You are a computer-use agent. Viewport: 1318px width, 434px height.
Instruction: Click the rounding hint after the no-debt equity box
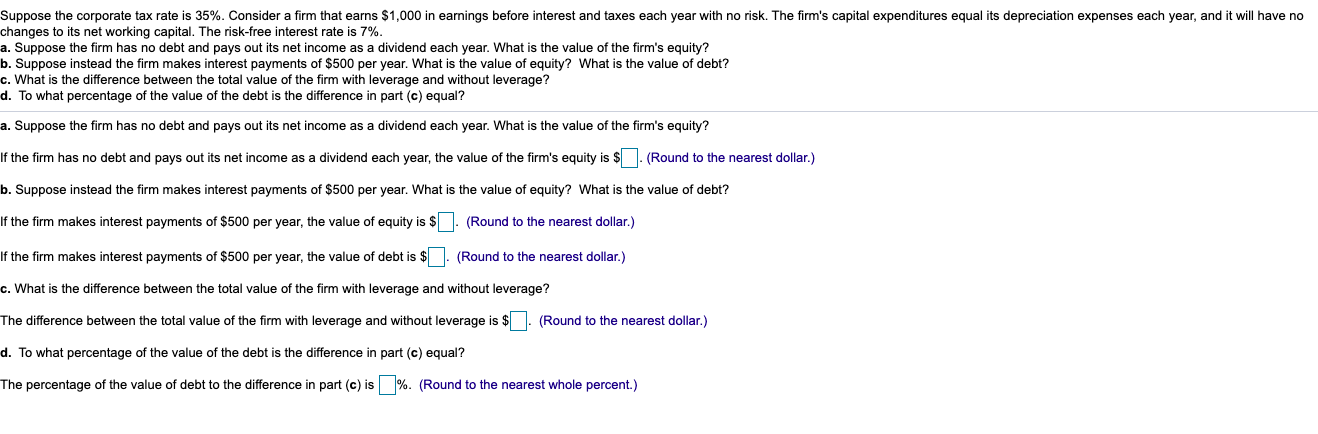click(x=731, y=158)
